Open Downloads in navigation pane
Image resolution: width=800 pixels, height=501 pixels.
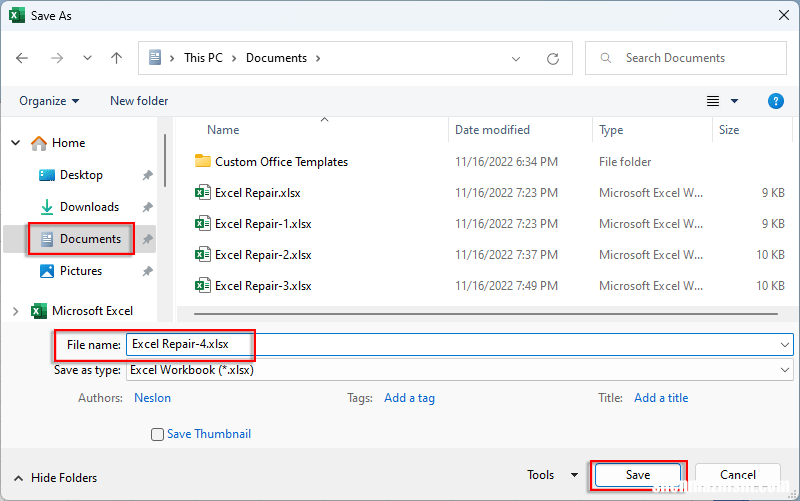(x=89, y=207)
